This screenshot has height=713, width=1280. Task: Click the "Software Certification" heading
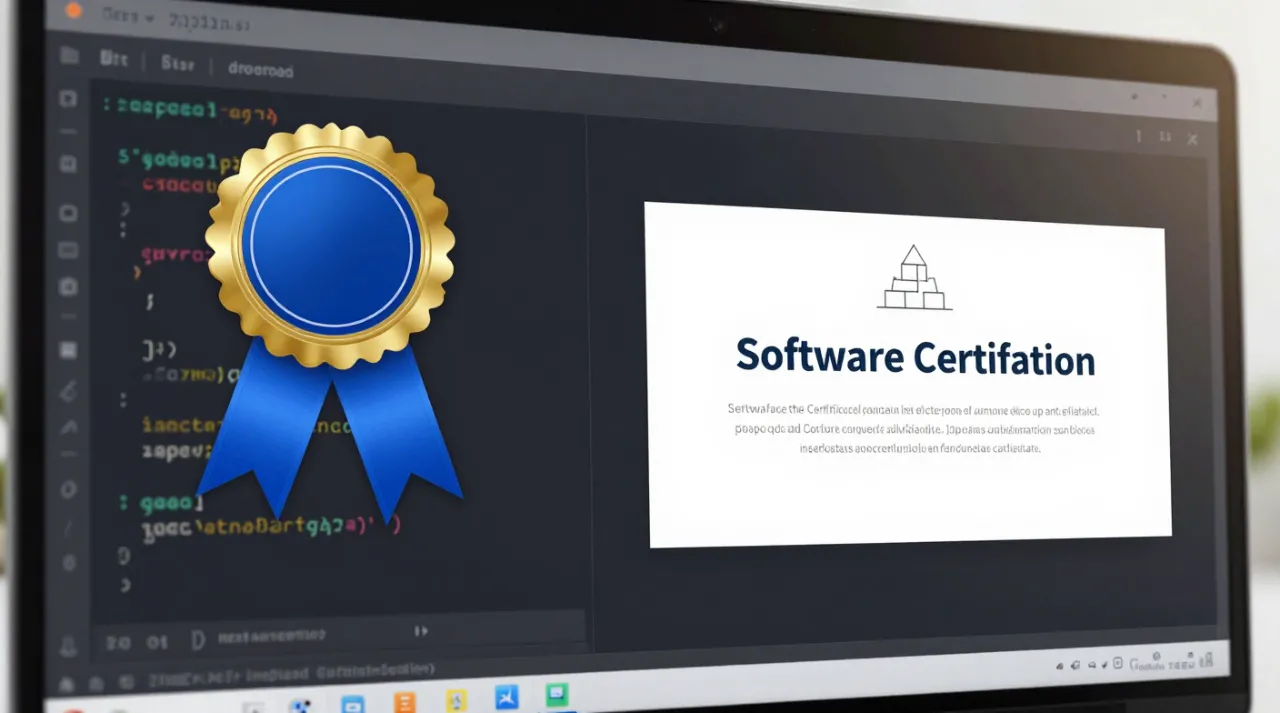click(915, 357)
